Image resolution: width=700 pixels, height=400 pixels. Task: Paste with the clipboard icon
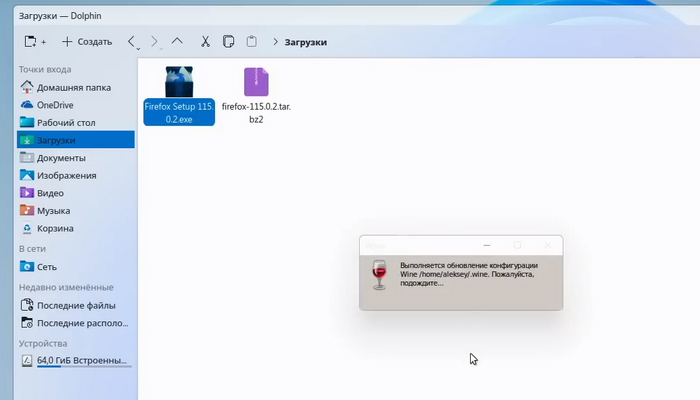252,42
